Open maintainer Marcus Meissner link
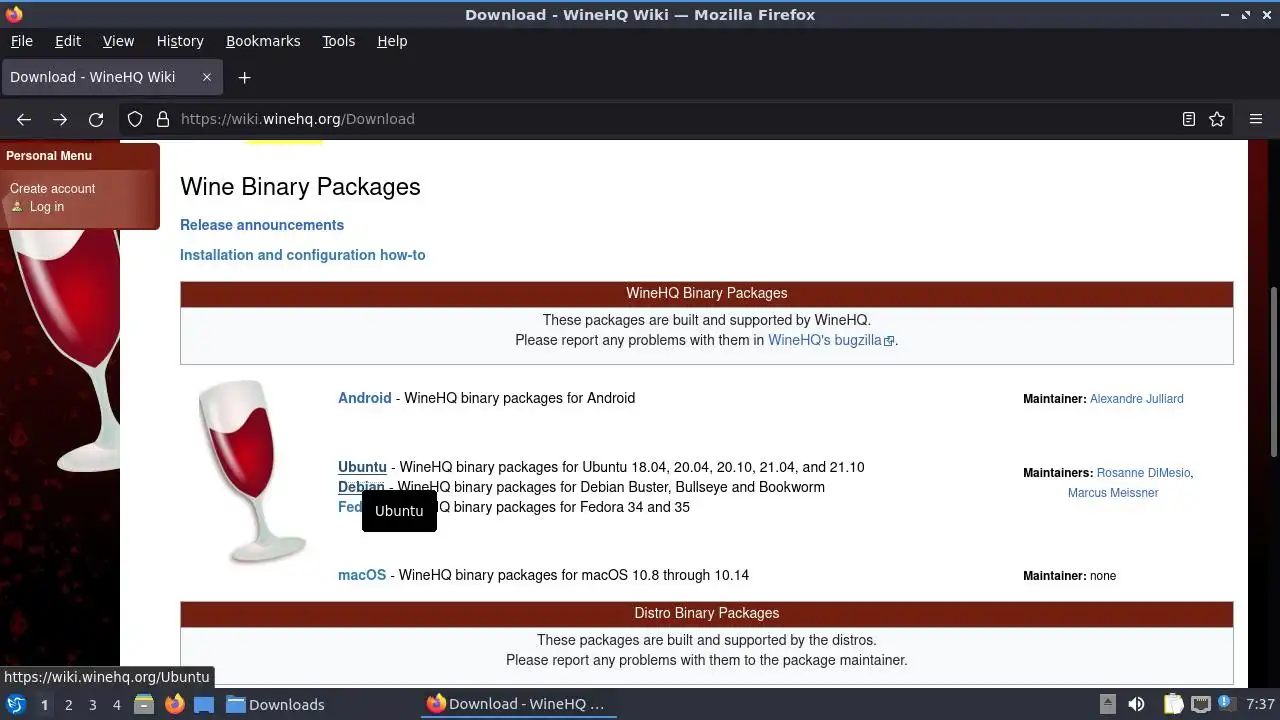The image size is (1280, 720). point(1113,493)
